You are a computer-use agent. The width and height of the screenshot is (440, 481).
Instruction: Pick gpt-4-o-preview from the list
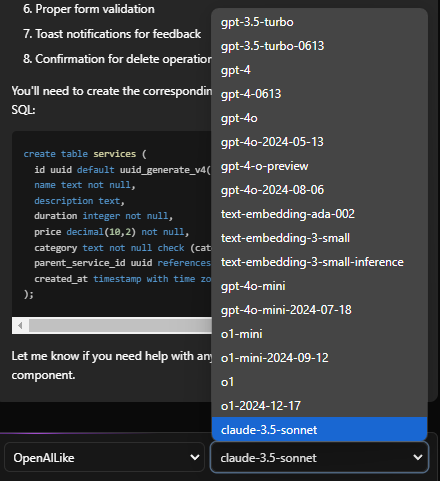[319, 166]
